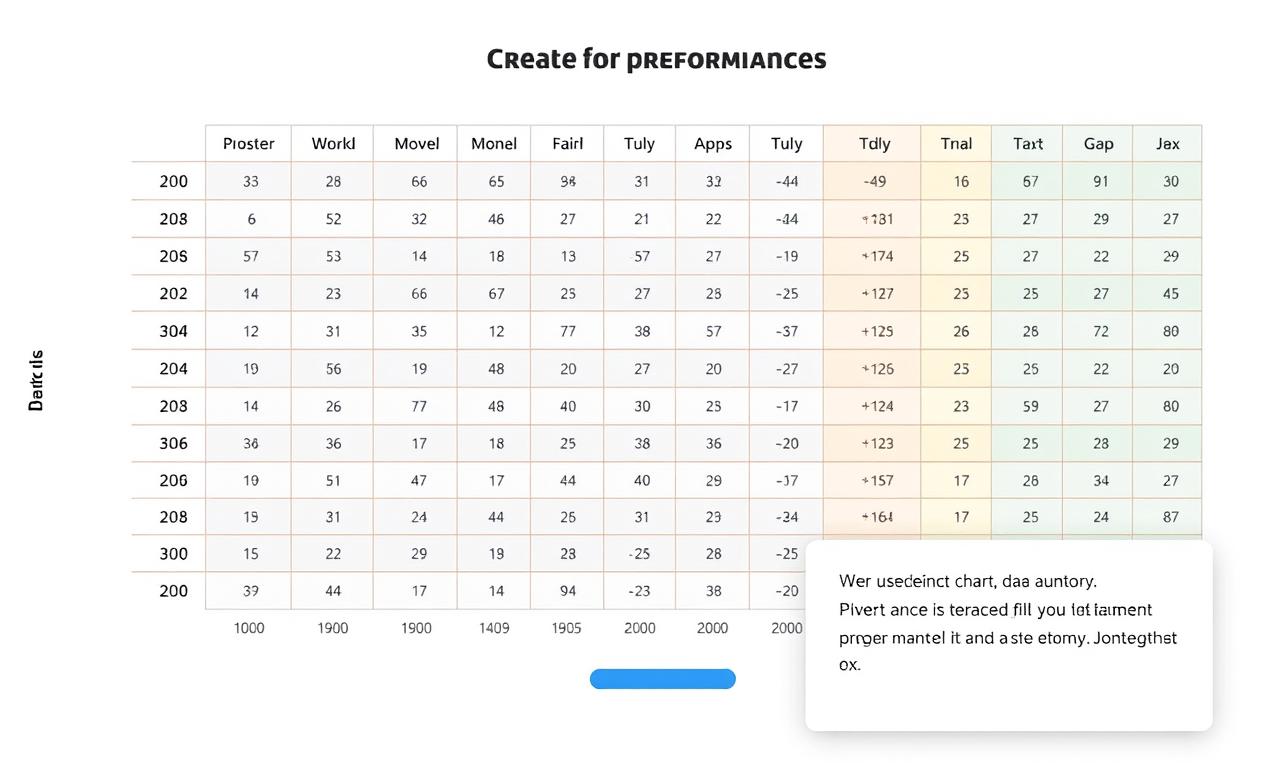Click the row labeled 306
Screen dimensions: 1280x768
[x=173, y=443]
